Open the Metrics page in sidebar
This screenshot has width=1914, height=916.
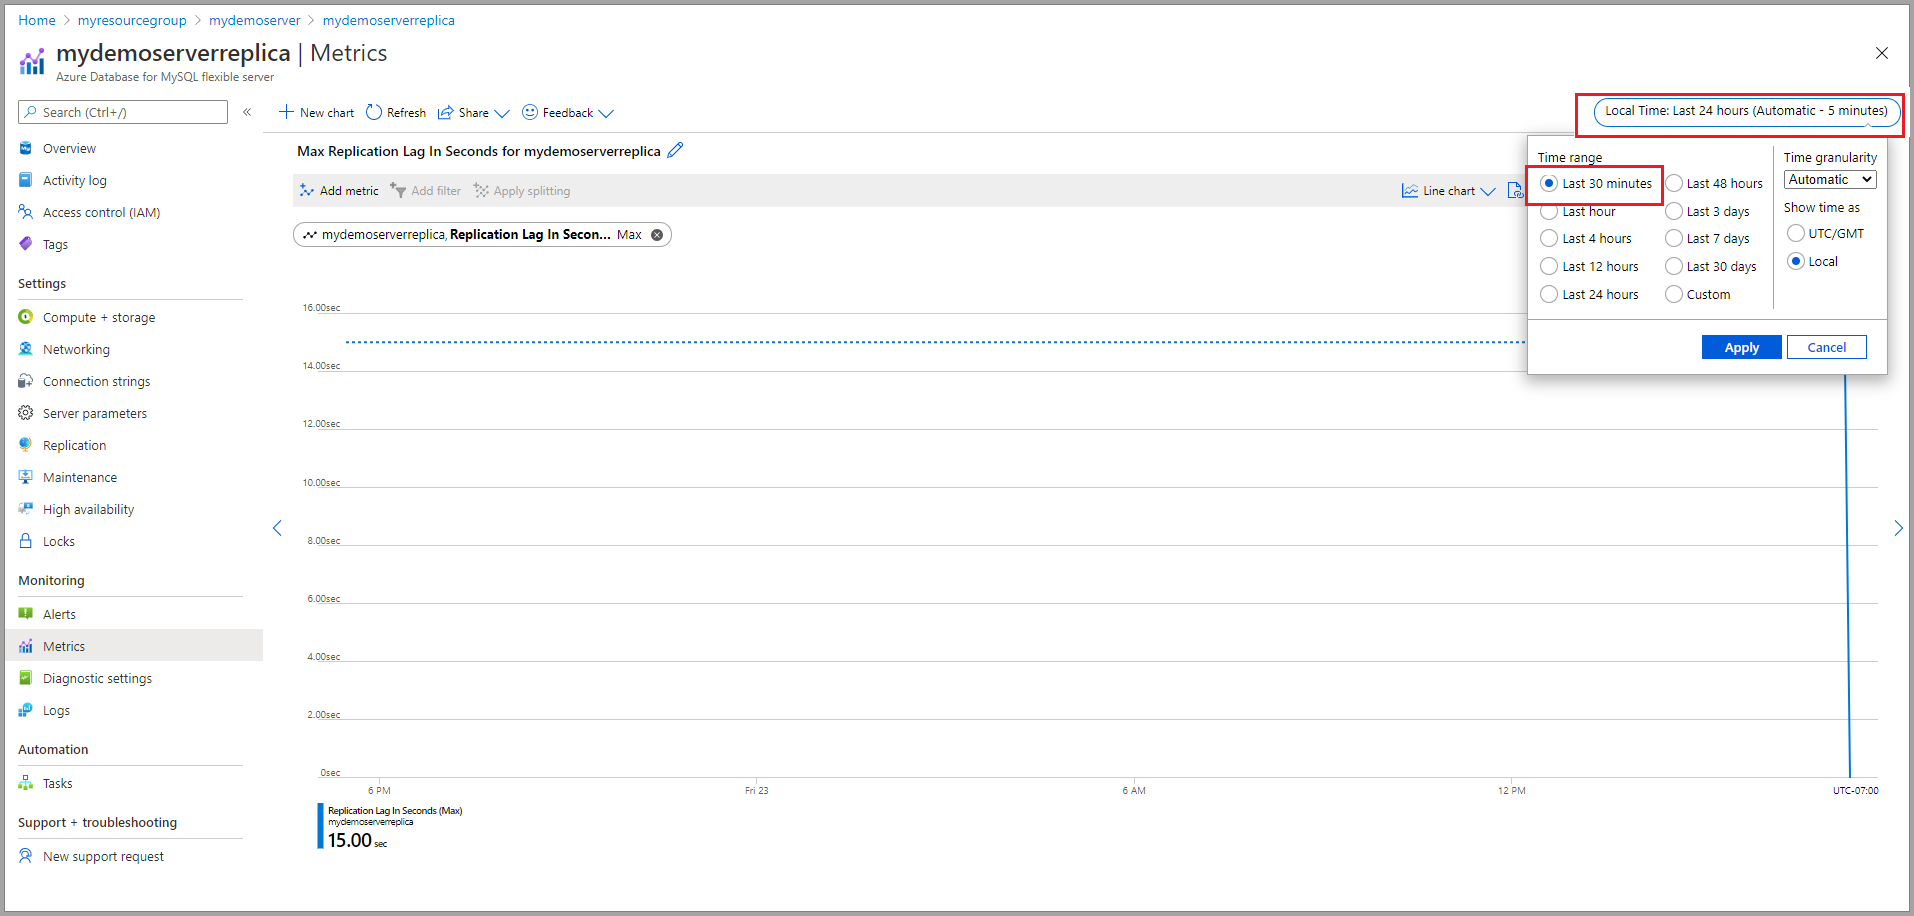(x=134, y=646)
